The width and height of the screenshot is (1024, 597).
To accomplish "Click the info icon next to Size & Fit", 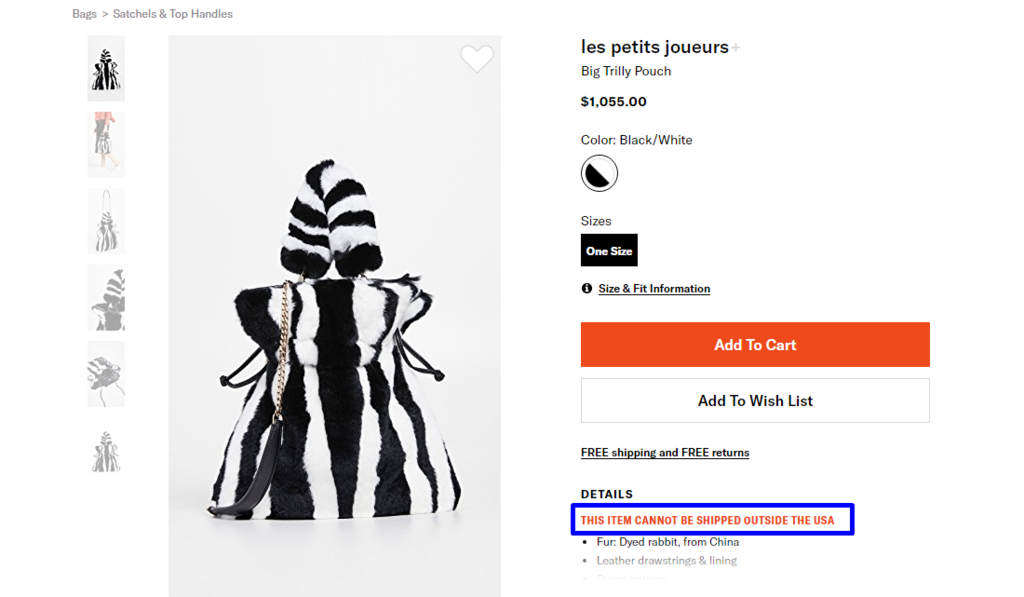I will (587, 289).
